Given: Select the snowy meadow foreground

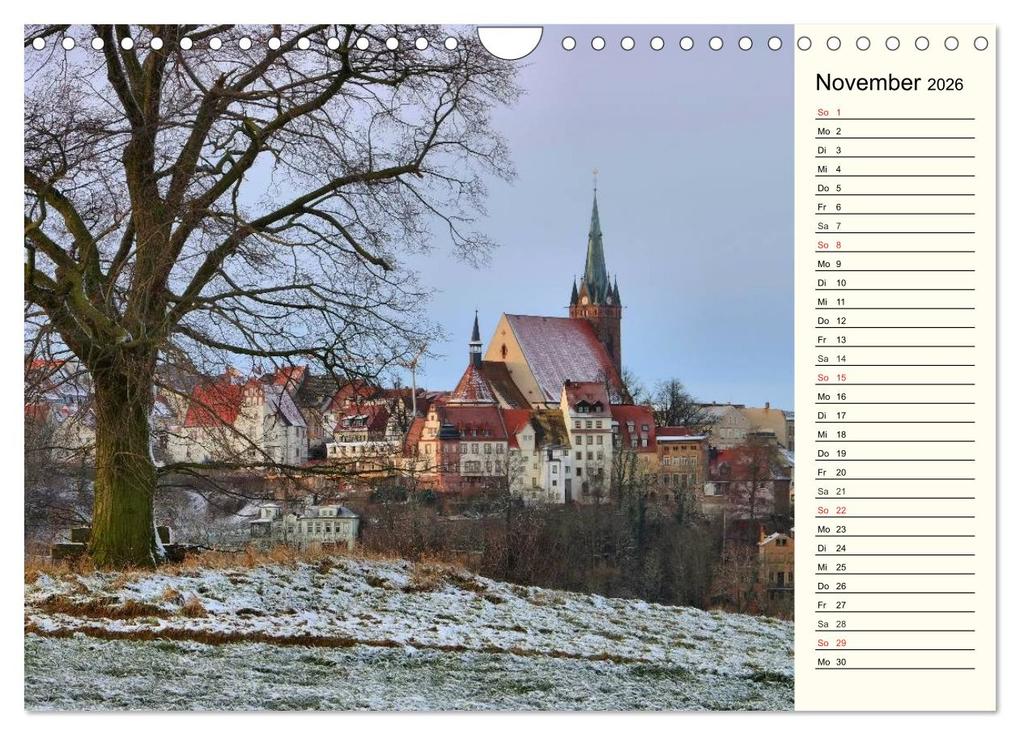Looking at the screenshot, I should click(x=300, y=640).
